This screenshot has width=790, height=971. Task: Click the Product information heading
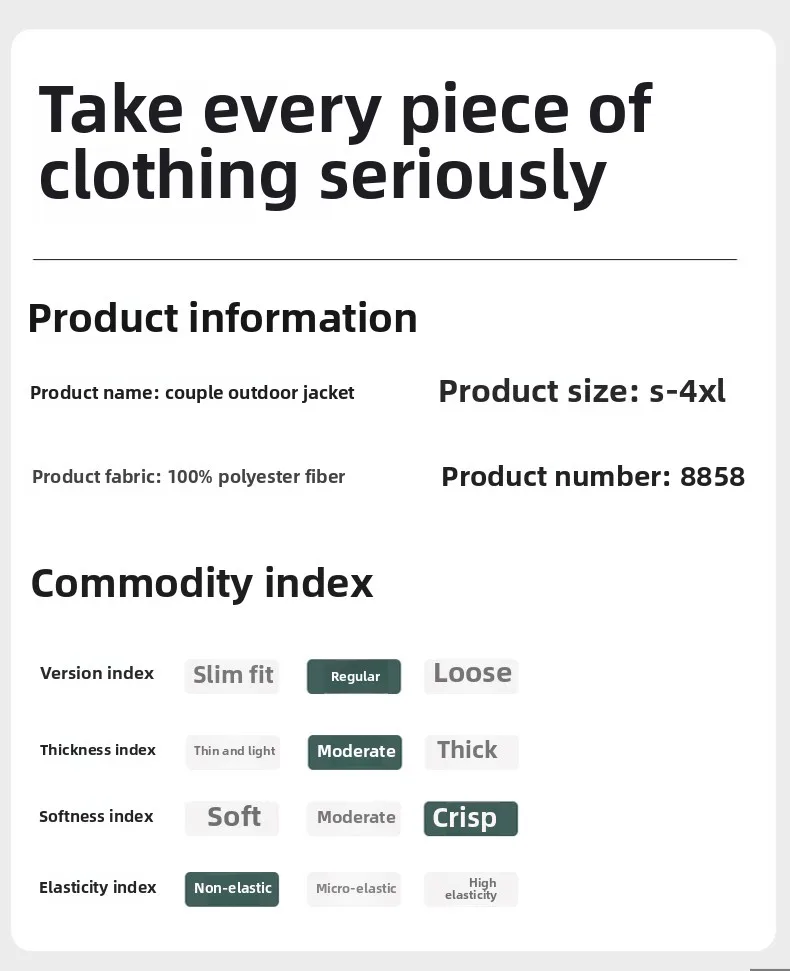(x=222, y=318)
